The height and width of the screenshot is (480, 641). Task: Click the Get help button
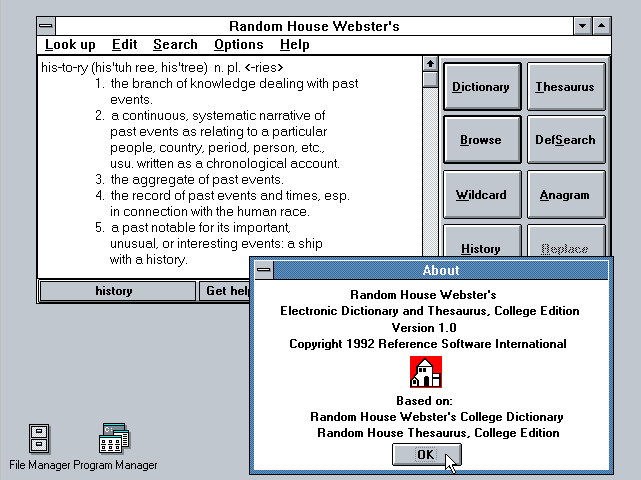point(224,291)
